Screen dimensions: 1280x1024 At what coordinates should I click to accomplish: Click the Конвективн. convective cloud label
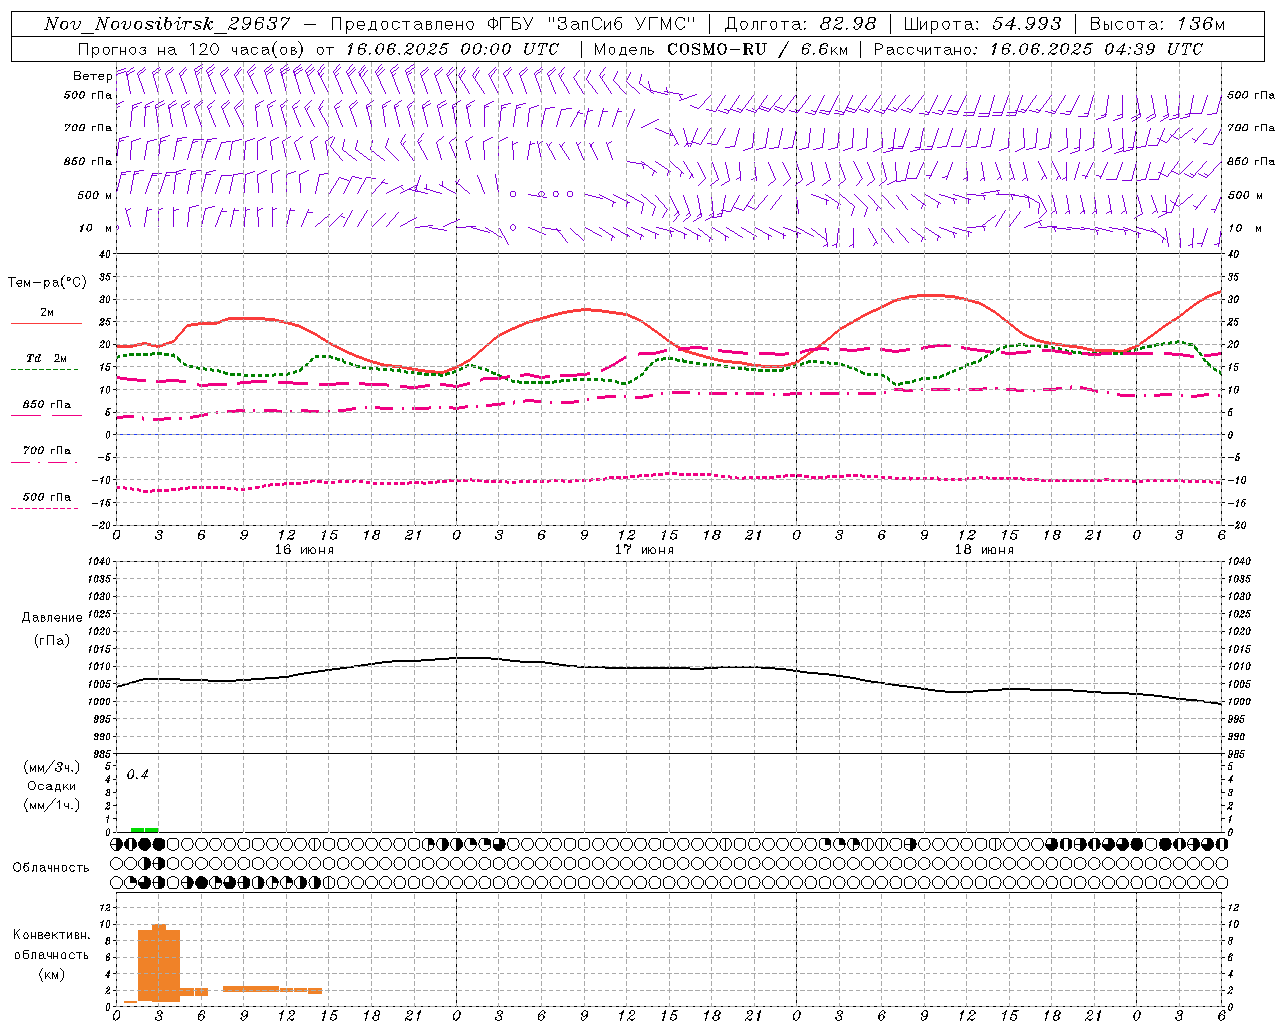pyautogui.click(x=51, y=935)
